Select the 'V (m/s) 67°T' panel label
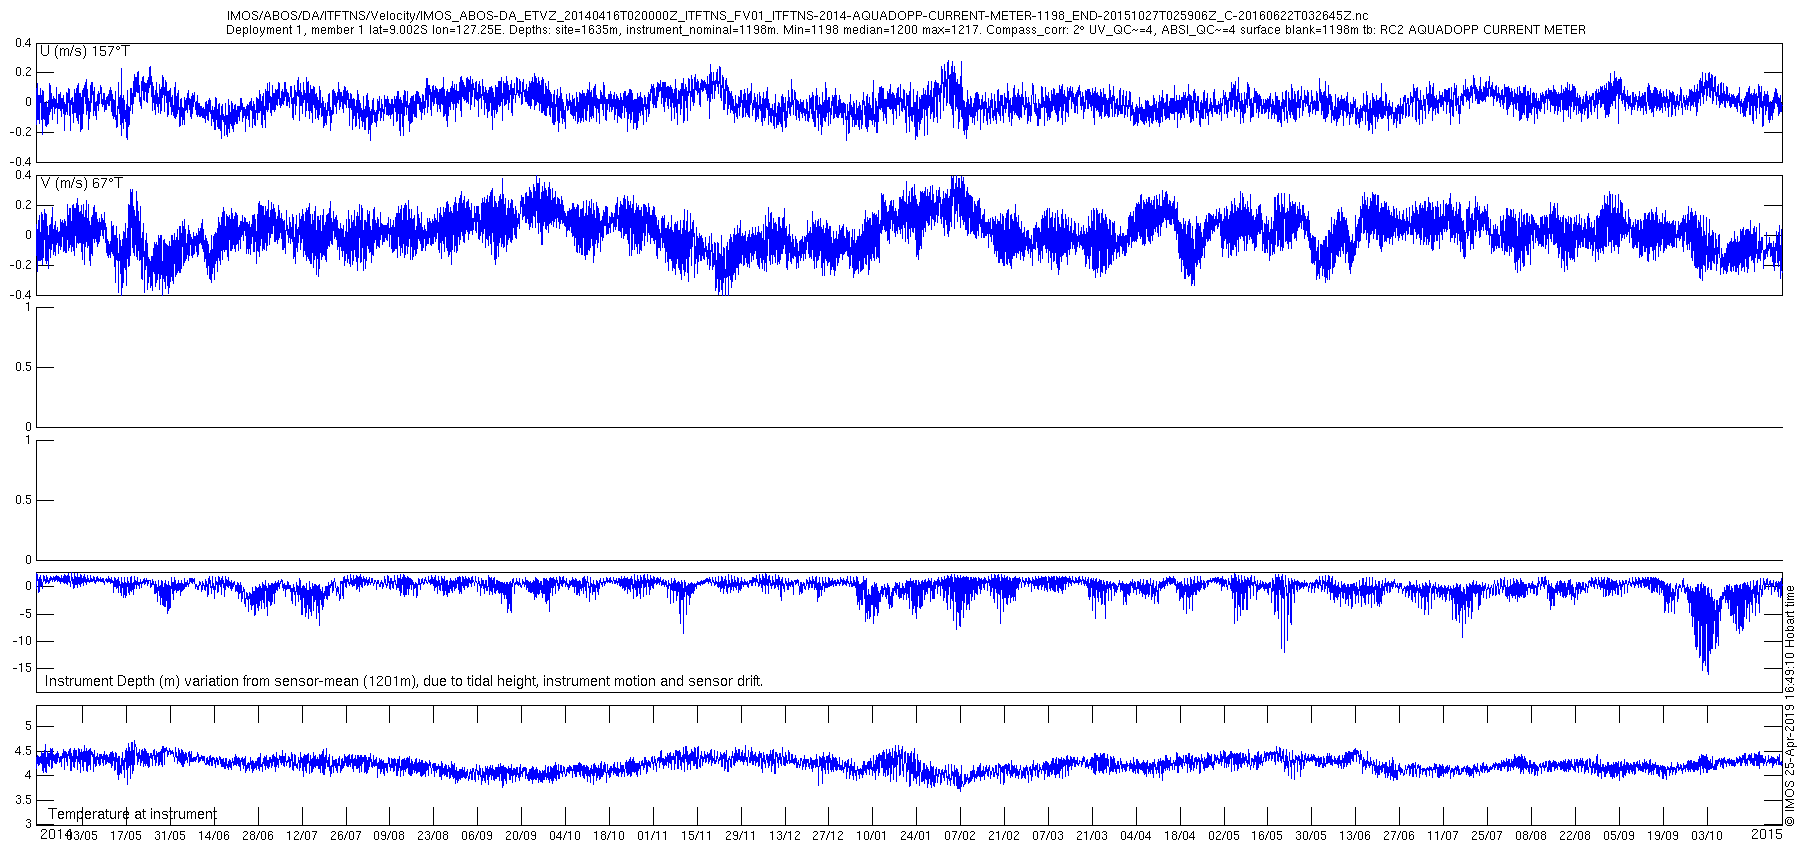Screen dimensions: 1800x850 [82, 183]
